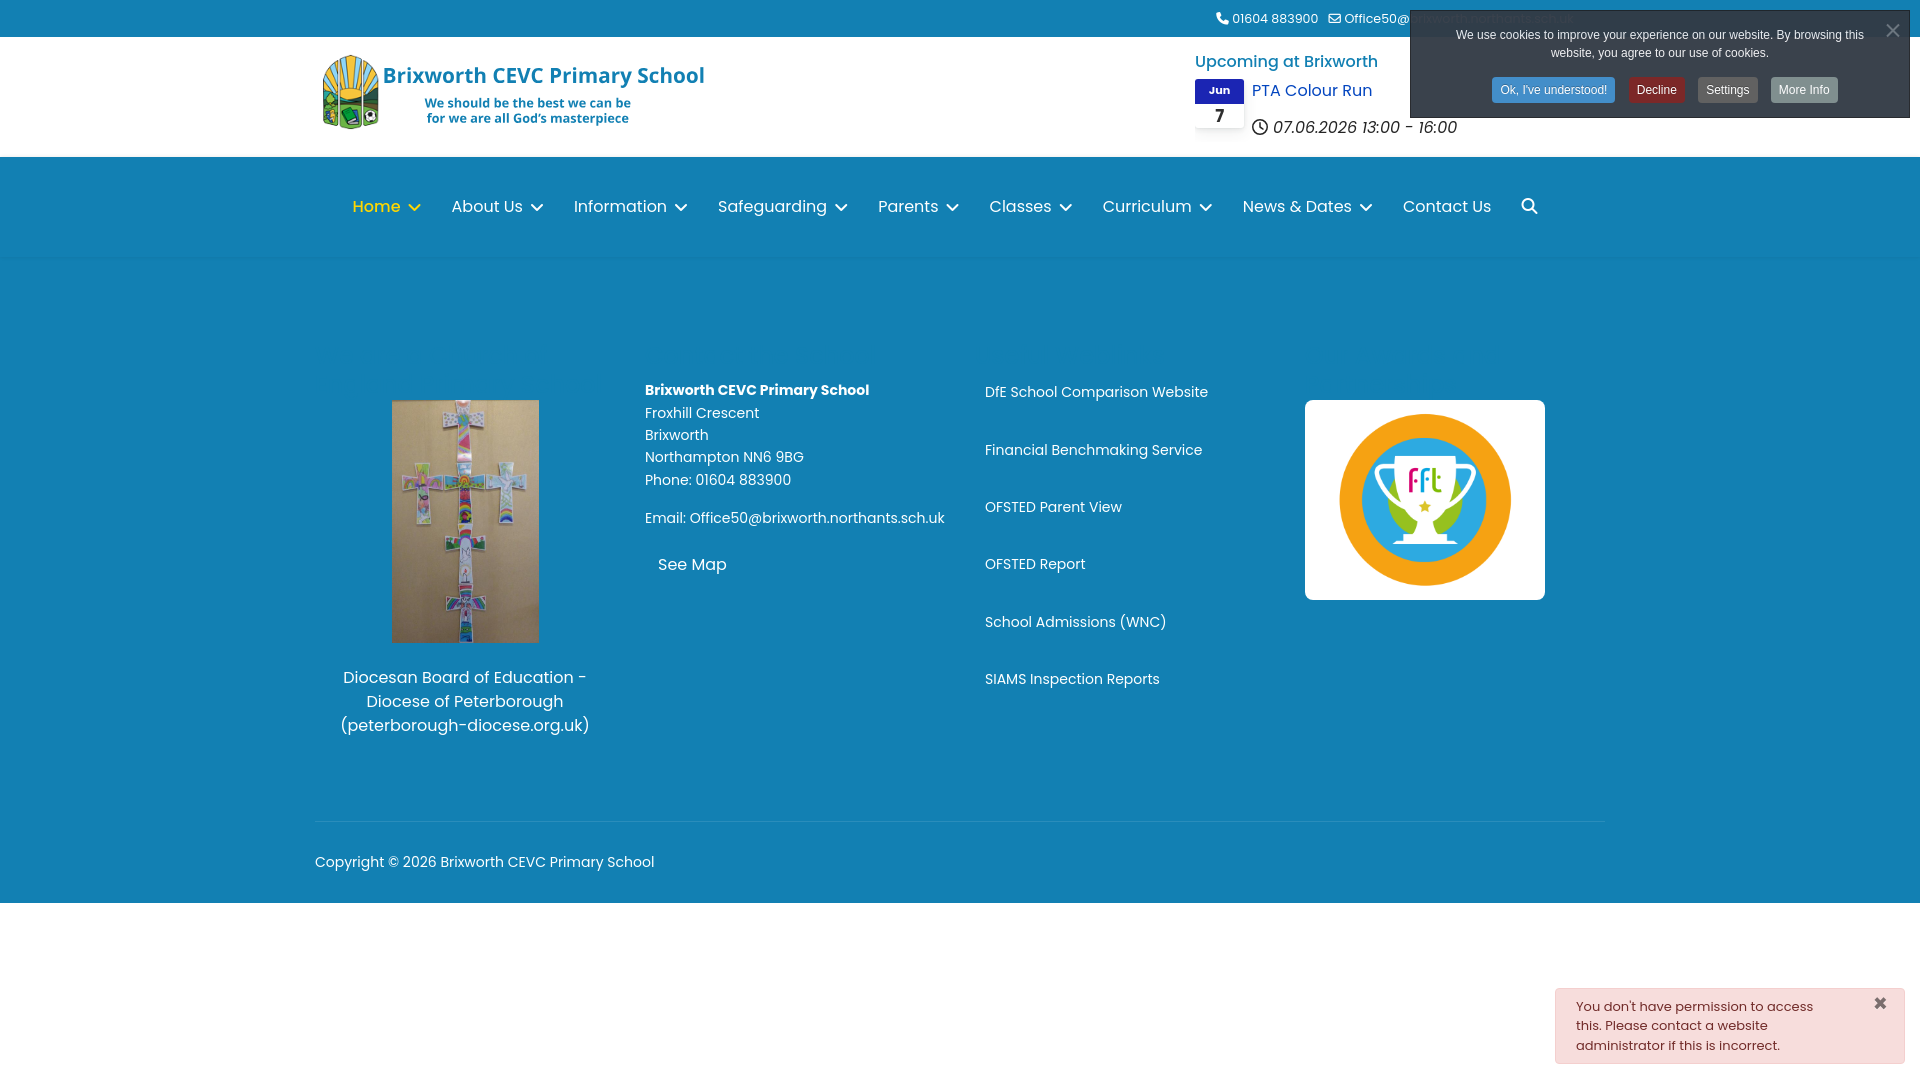
Task: Open School Admissions (WNC) link
Action: (x=1075, y=622)
